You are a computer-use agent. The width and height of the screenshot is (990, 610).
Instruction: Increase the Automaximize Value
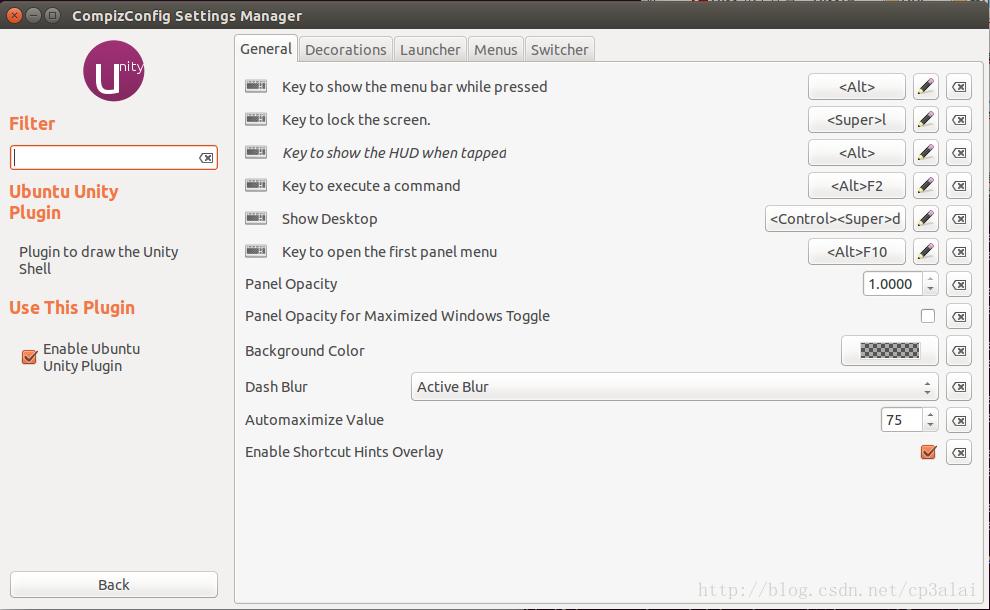click(x=930, y=414)
